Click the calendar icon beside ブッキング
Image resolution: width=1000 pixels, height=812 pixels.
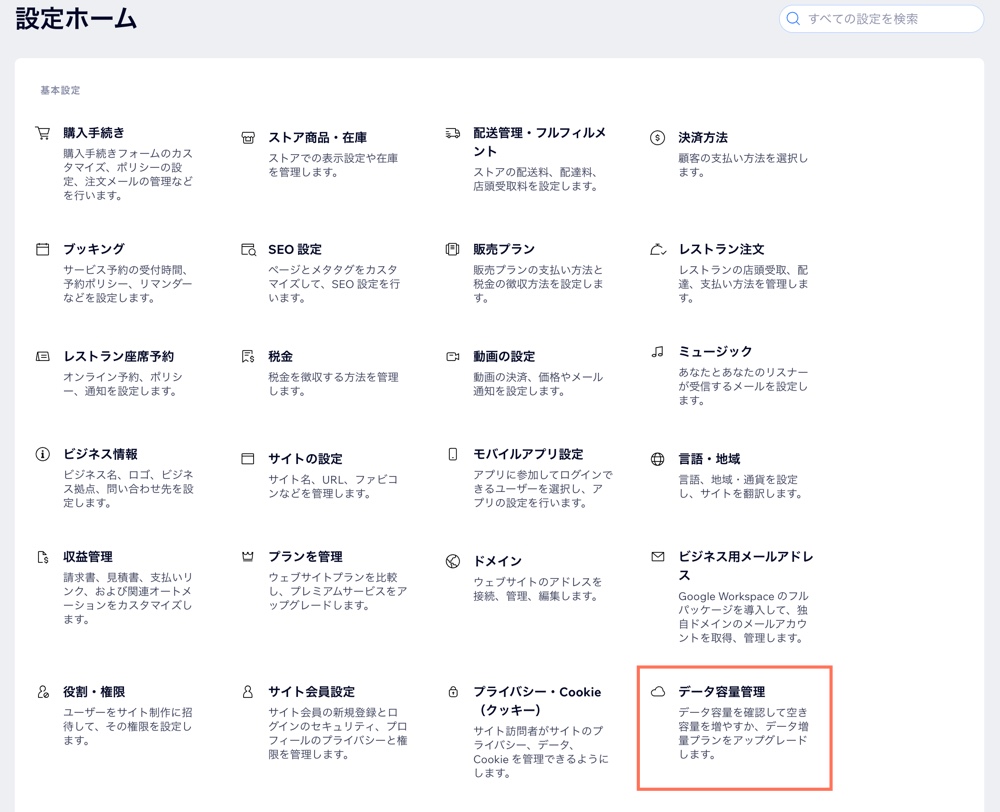pyautogui.click(x=42, y=249)
